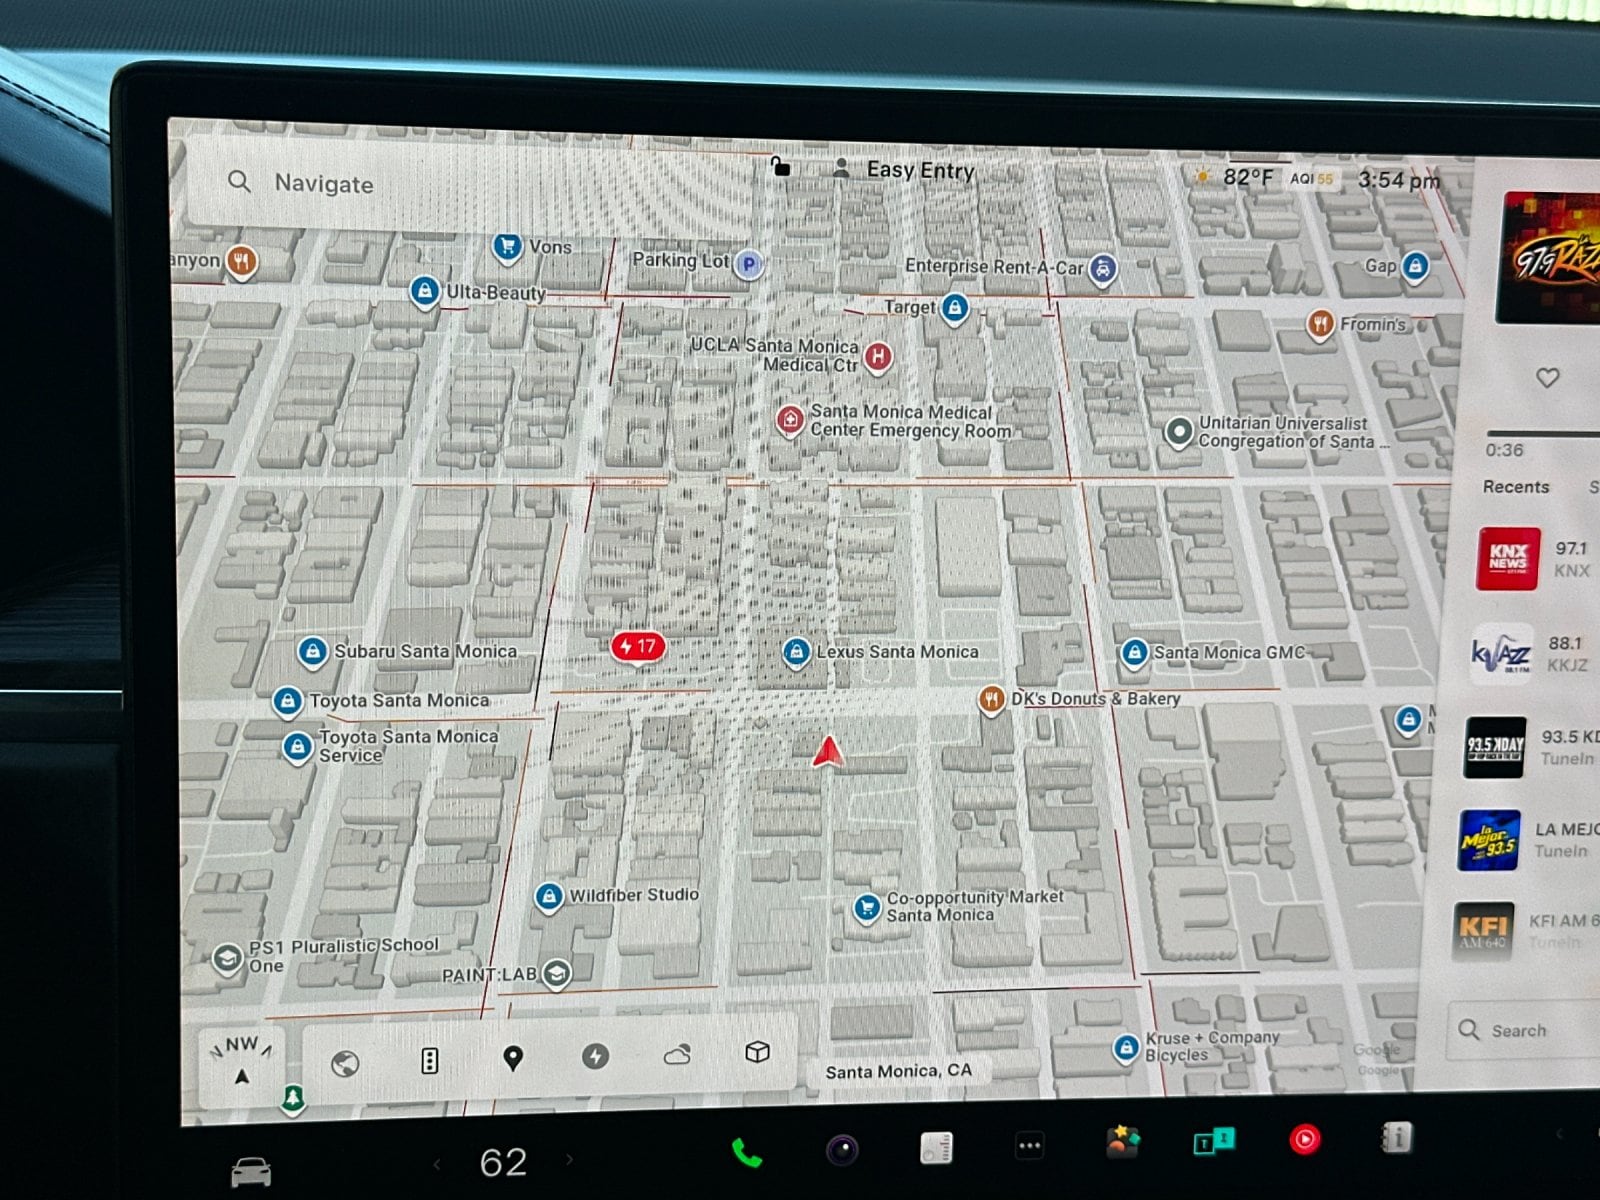Toggle points of interest with the pin icon

pyautogui.click(x=512, y=1058)
